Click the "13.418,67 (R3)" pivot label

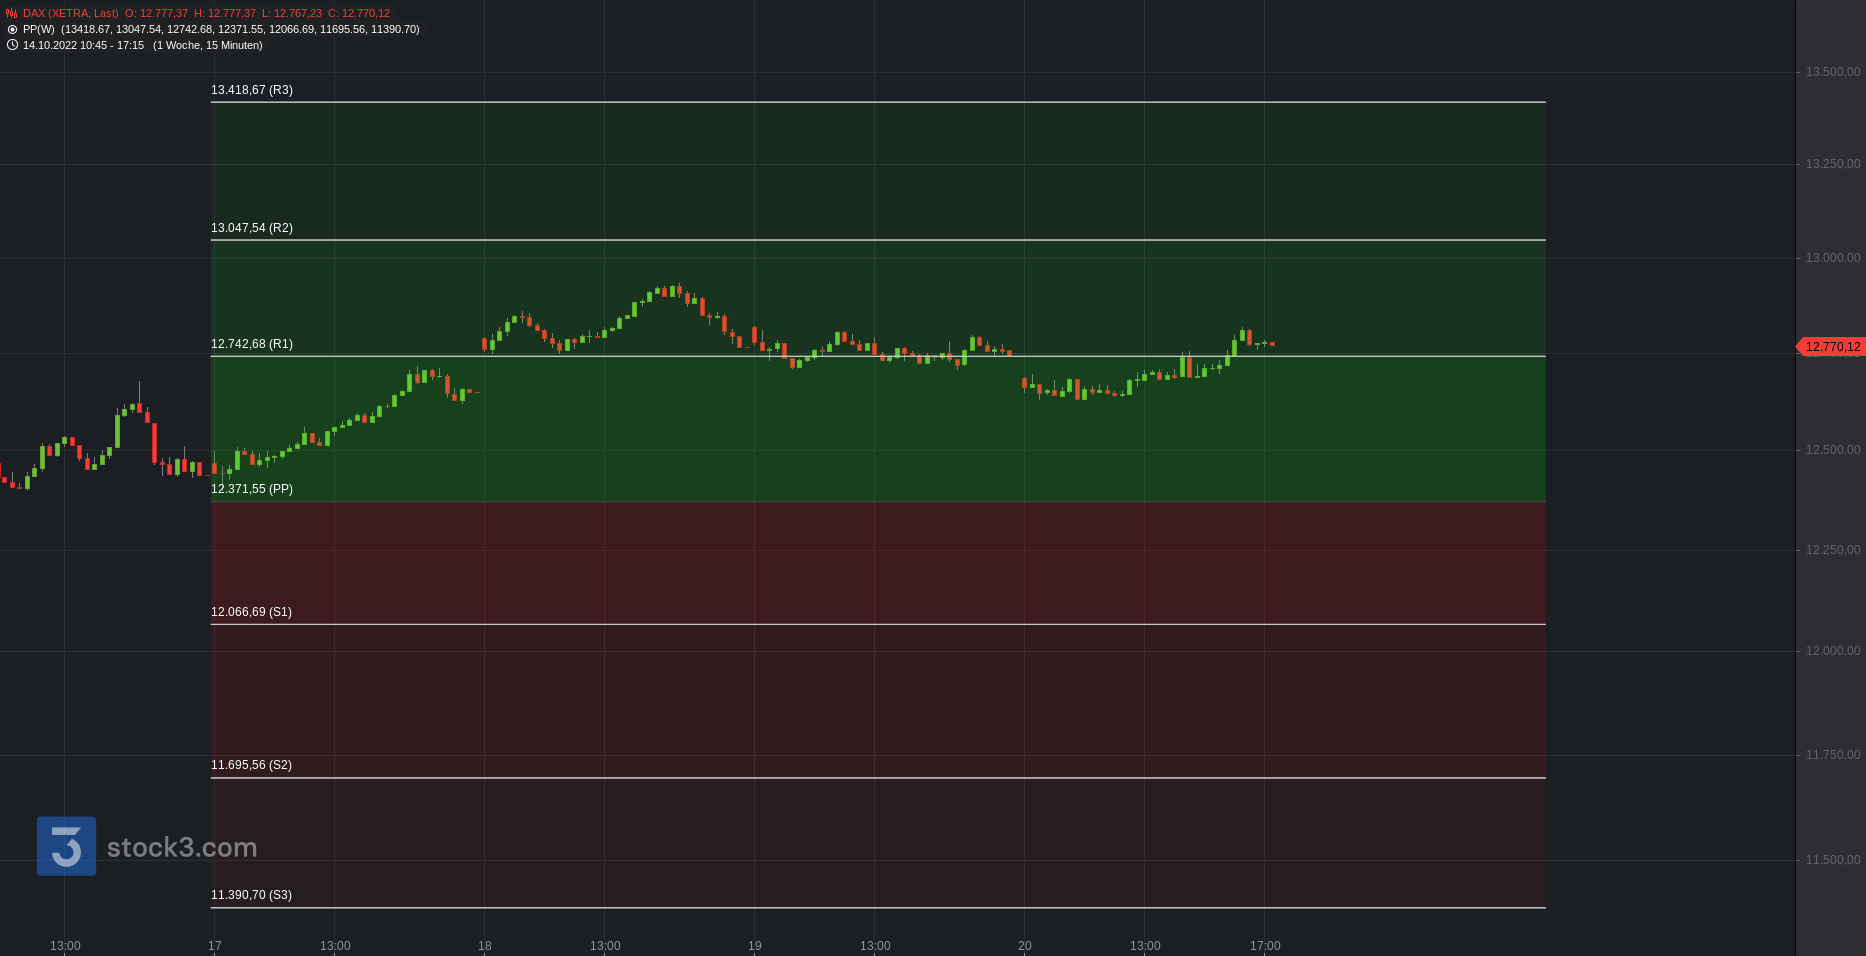[252, 90]
